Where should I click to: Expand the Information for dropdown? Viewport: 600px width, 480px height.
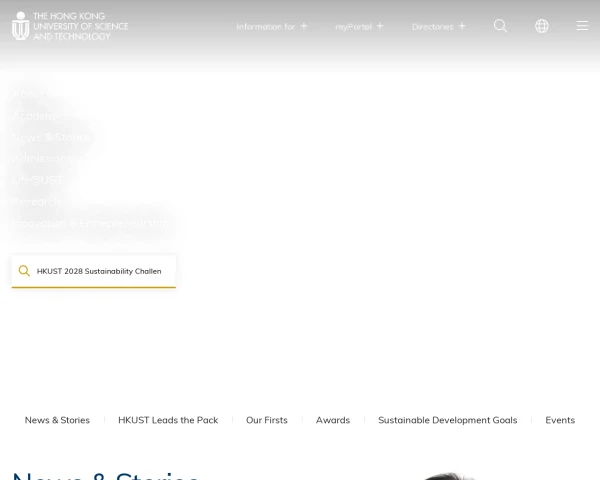pos(272,26)
